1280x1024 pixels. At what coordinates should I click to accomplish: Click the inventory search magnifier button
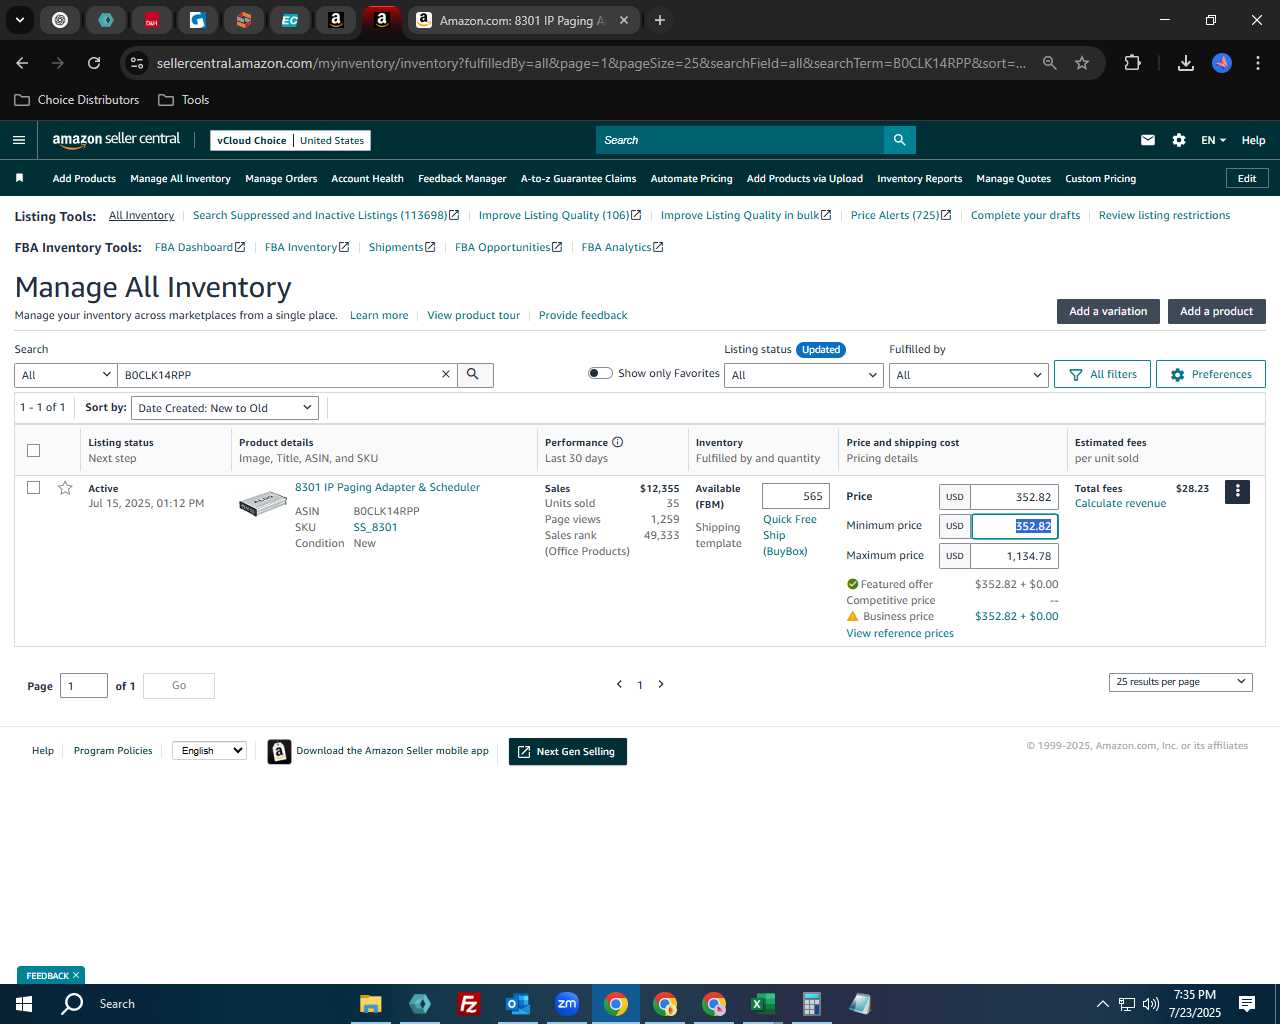click(474, 374)
